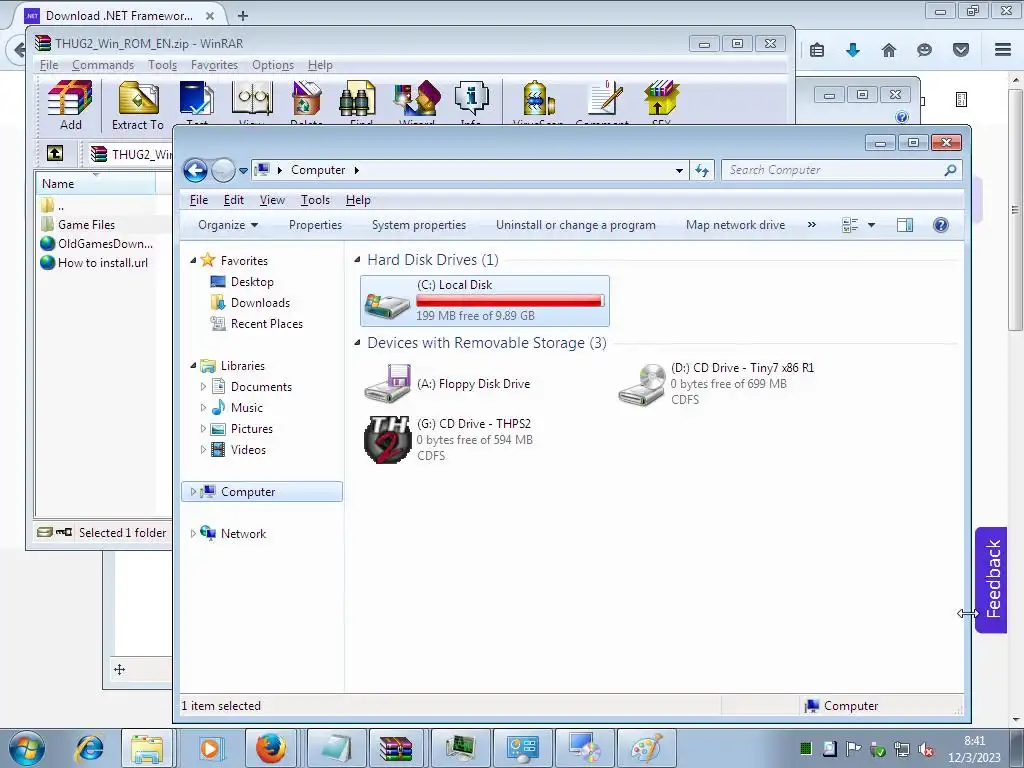
Task: Click the Change your view icon in Explorer
Action: (x=850, y=225)
